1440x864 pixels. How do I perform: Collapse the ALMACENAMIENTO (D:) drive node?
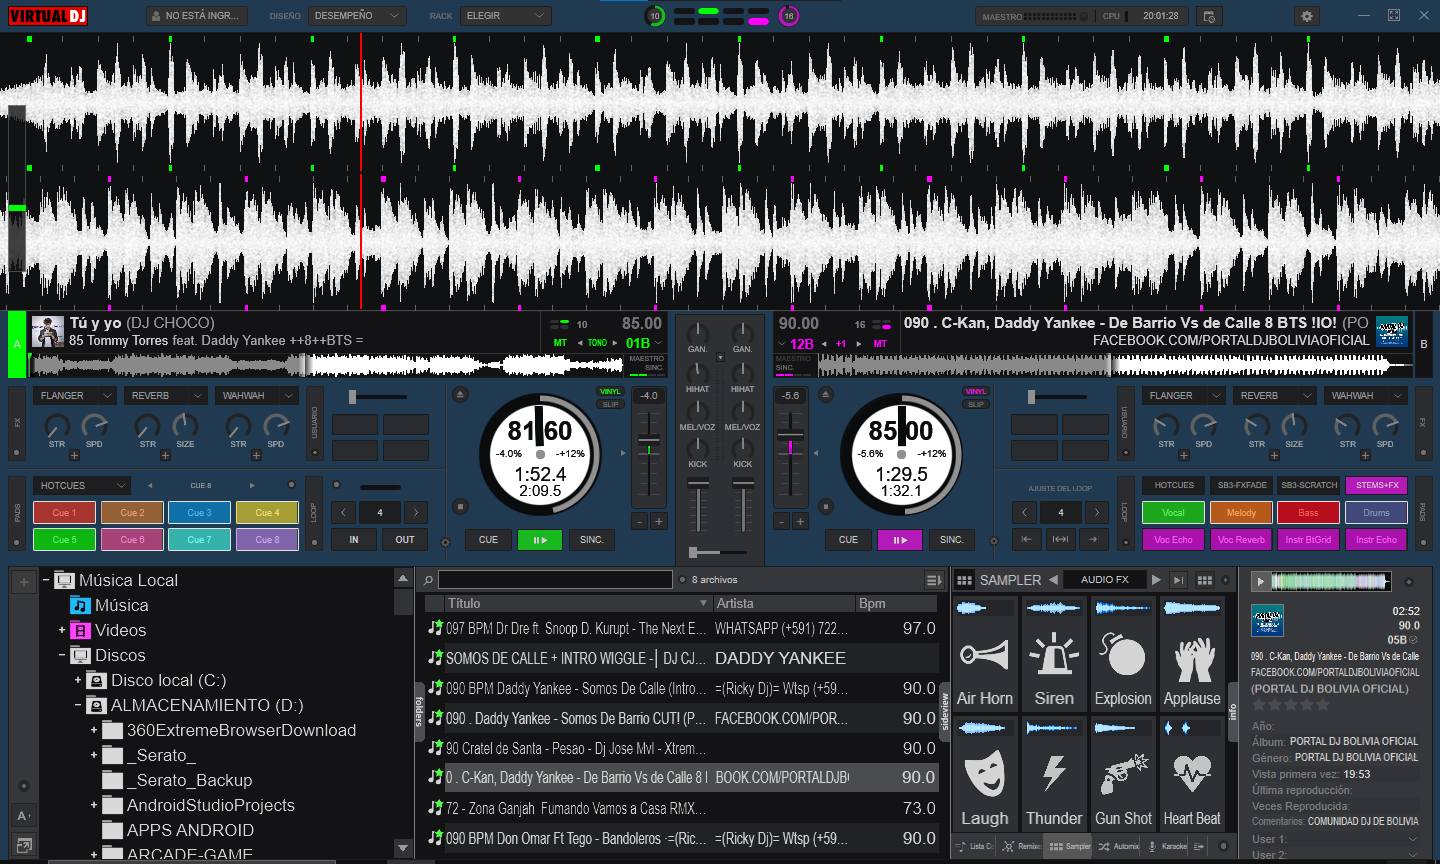tap(78, 705)
